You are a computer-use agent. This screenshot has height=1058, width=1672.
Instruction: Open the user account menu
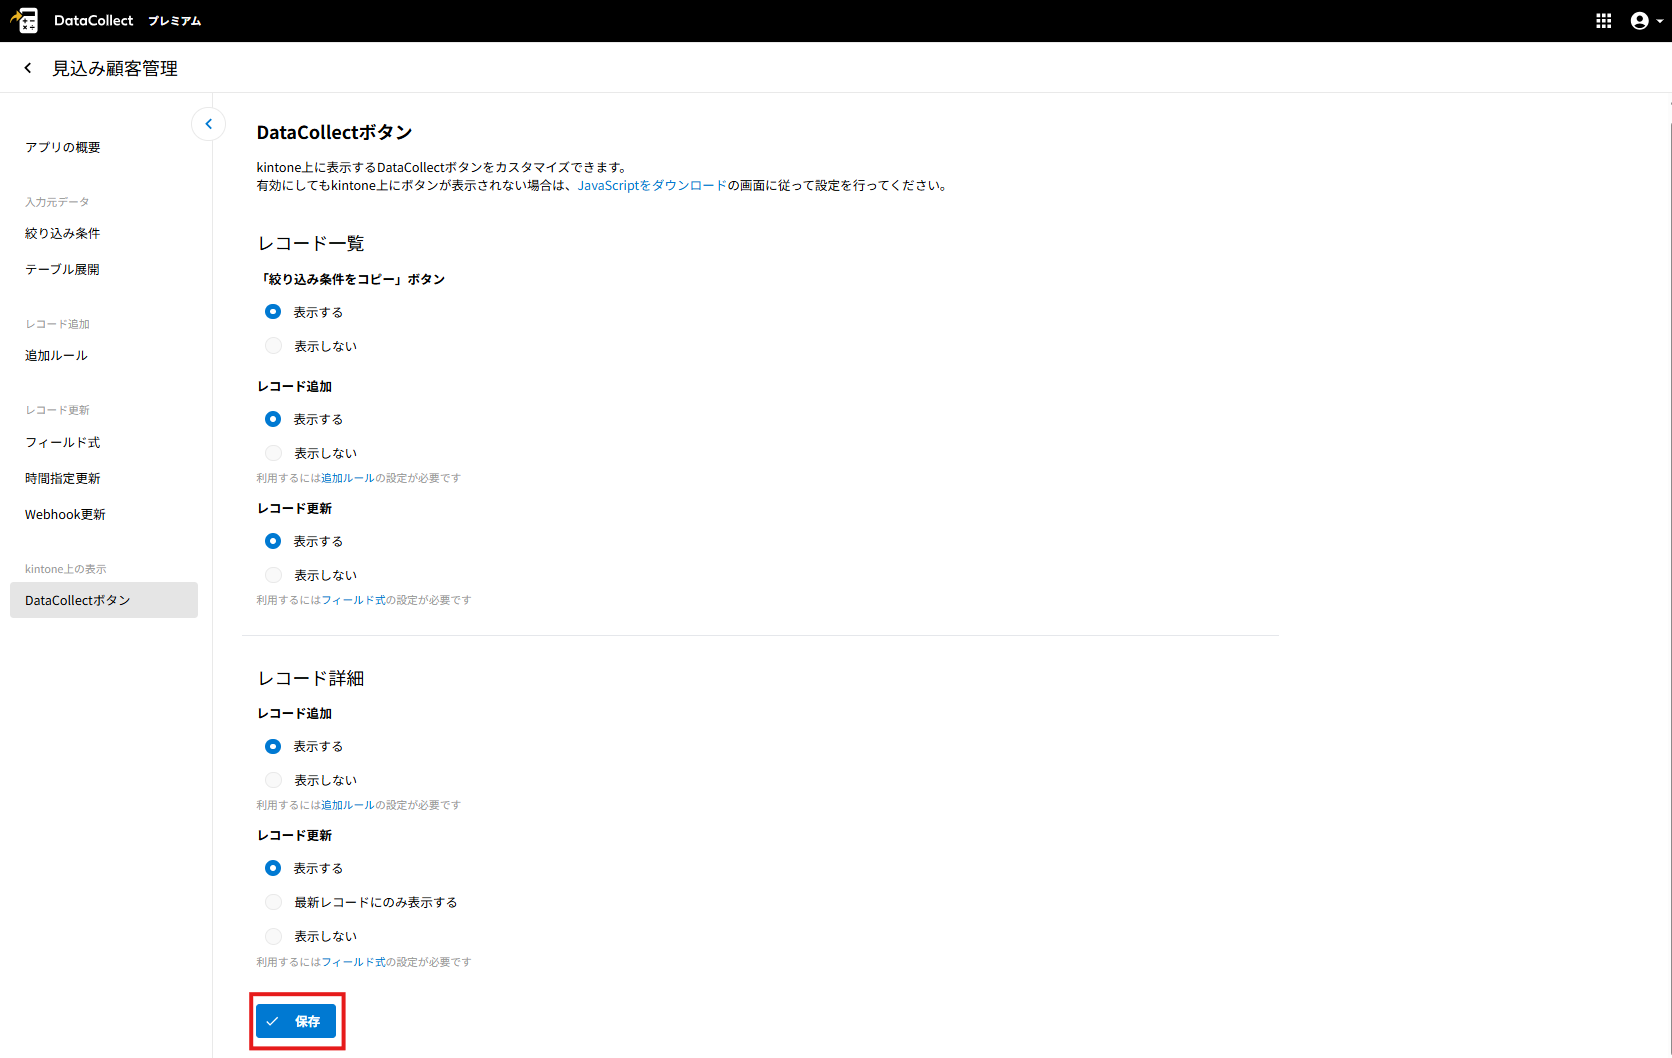pos(1646,21)
